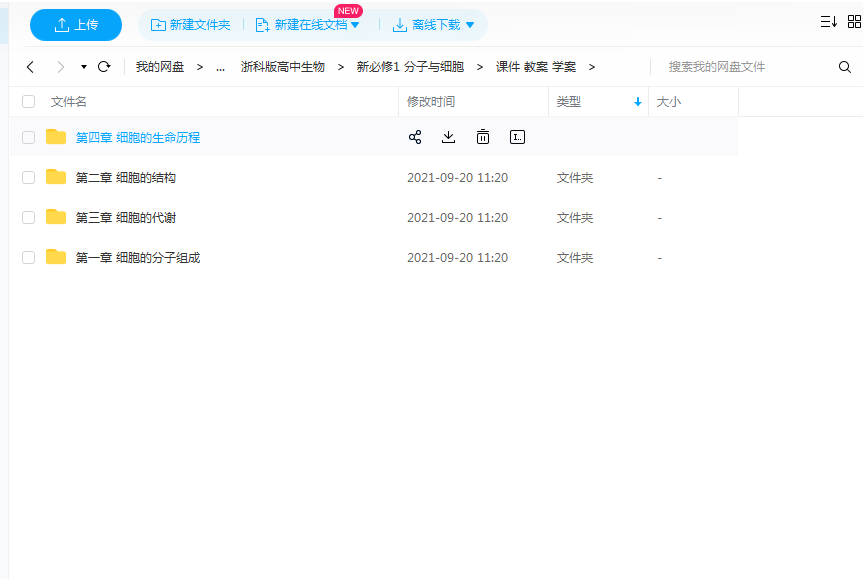The height and width of the screenshot is (579, 863).
Task: Sort by 文件名 column header
Action: coord(69,102)
